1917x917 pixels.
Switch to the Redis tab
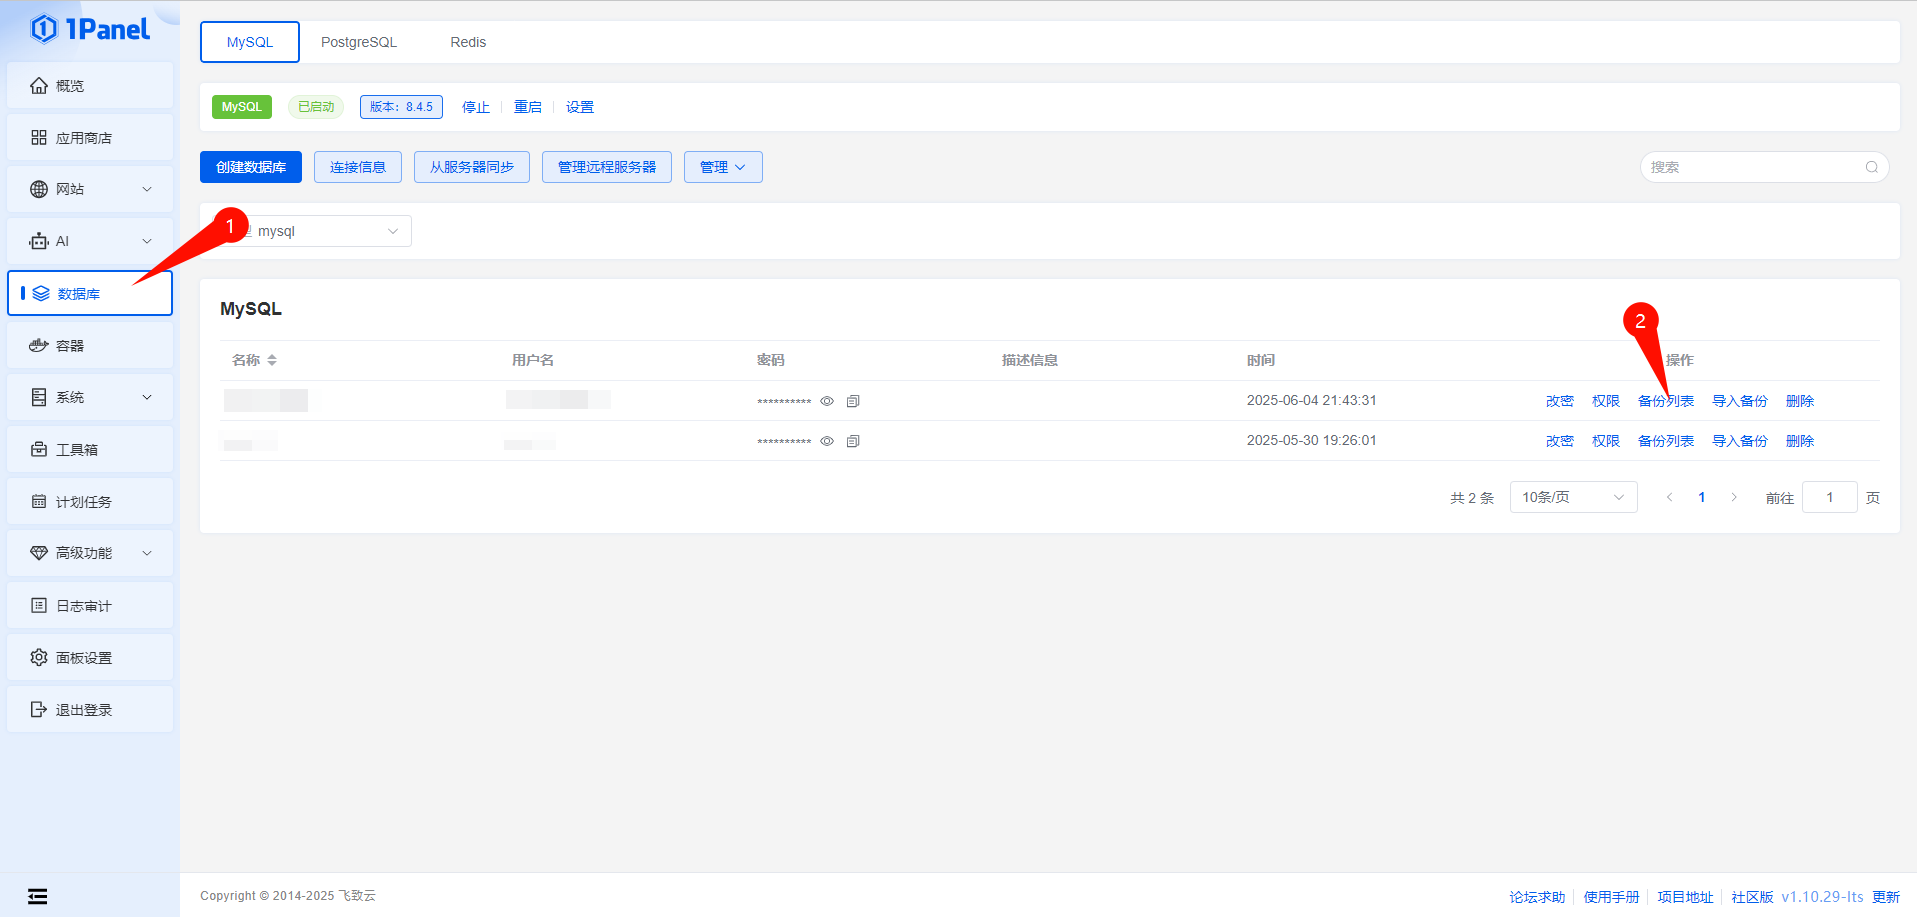pyautogui.click(x=467, y=42)
